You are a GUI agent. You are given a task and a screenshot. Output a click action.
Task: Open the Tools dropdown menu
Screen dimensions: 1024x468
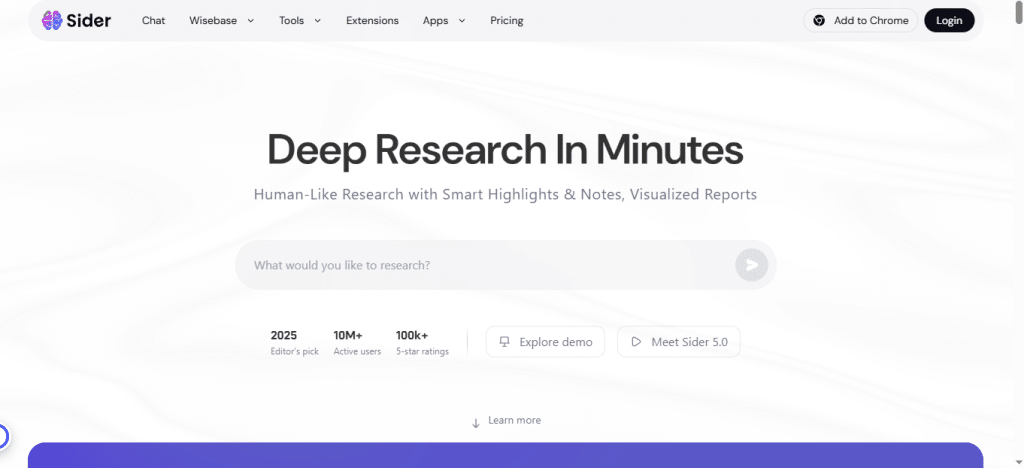[x=300, y=20]
